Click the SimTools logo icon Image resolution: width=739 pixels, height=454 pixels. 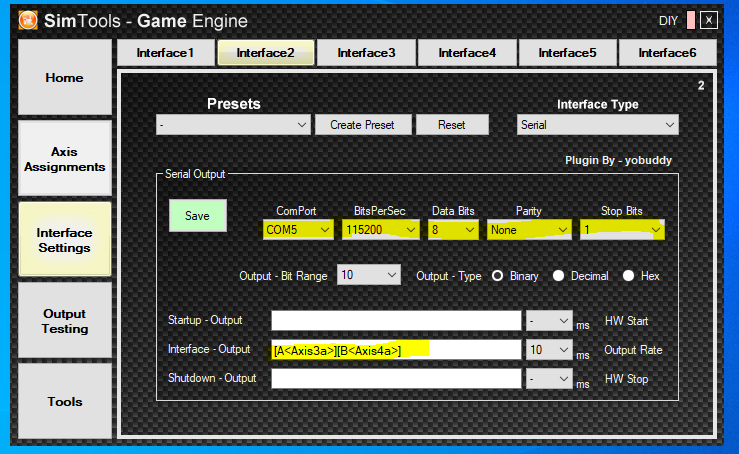coord(29,20)
